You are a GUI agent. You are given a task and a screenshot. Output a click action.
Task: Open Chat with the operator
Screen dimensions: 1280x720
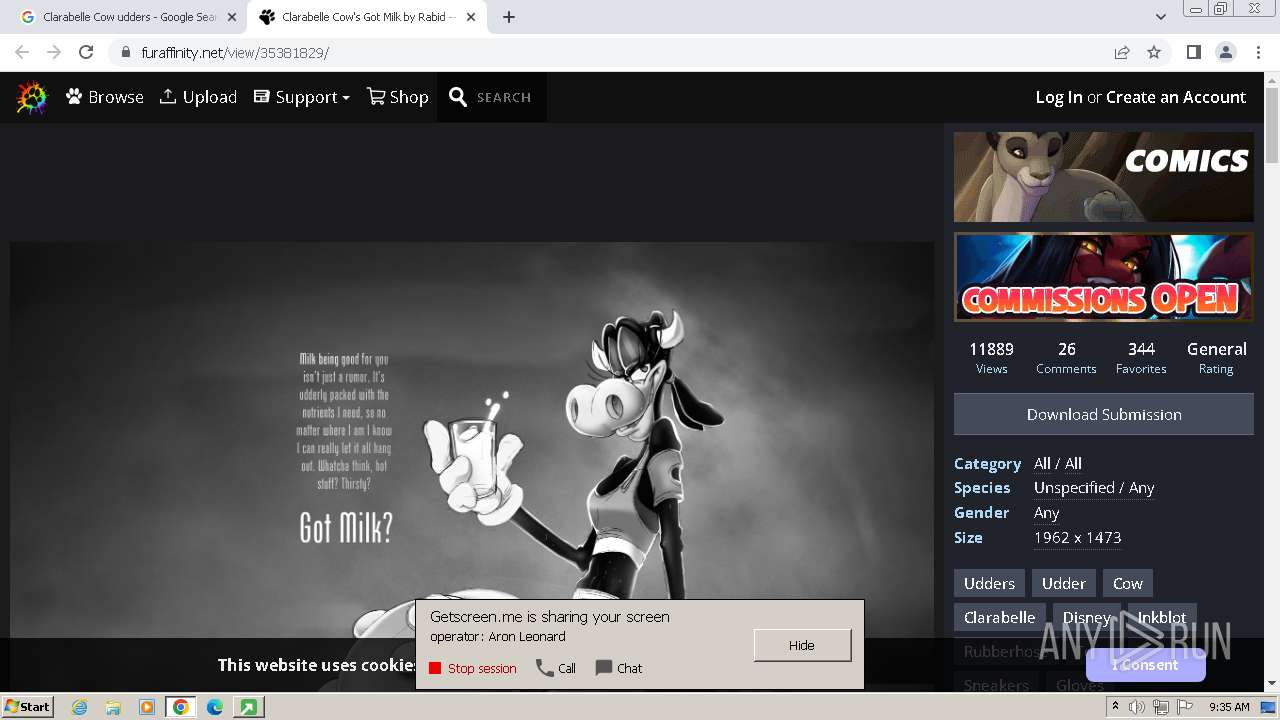click(619, 668)
